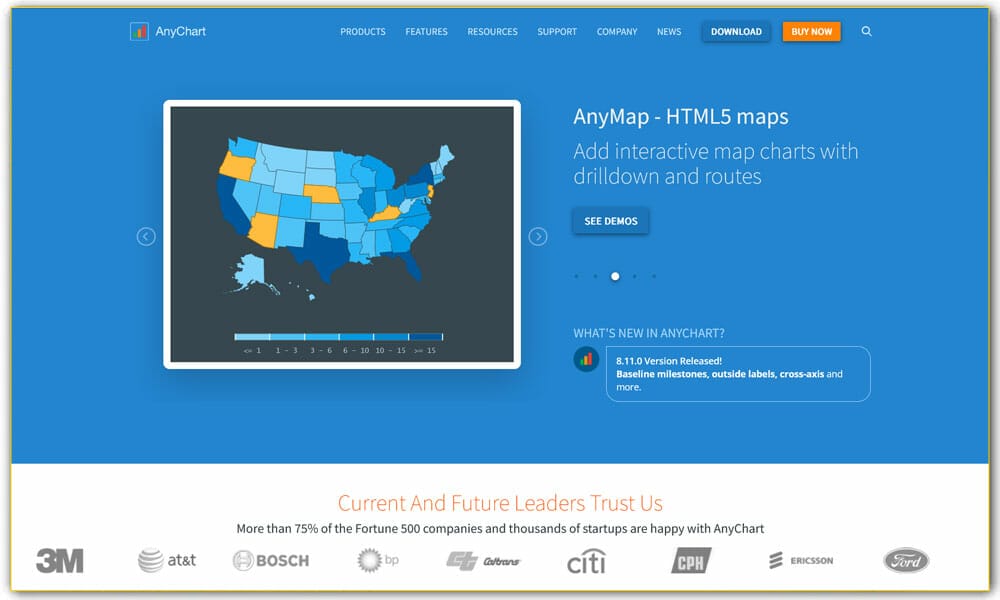Click the Bosch logo
Screen dimensions: 1000x600
270,561
